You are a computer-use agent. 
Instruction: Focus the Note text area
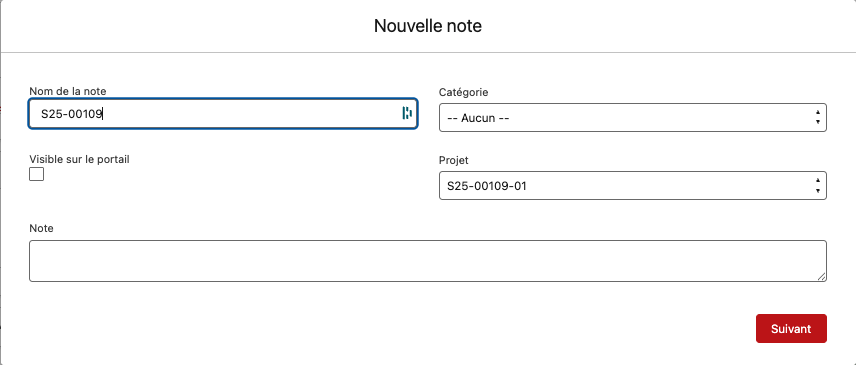coord(427,261)
